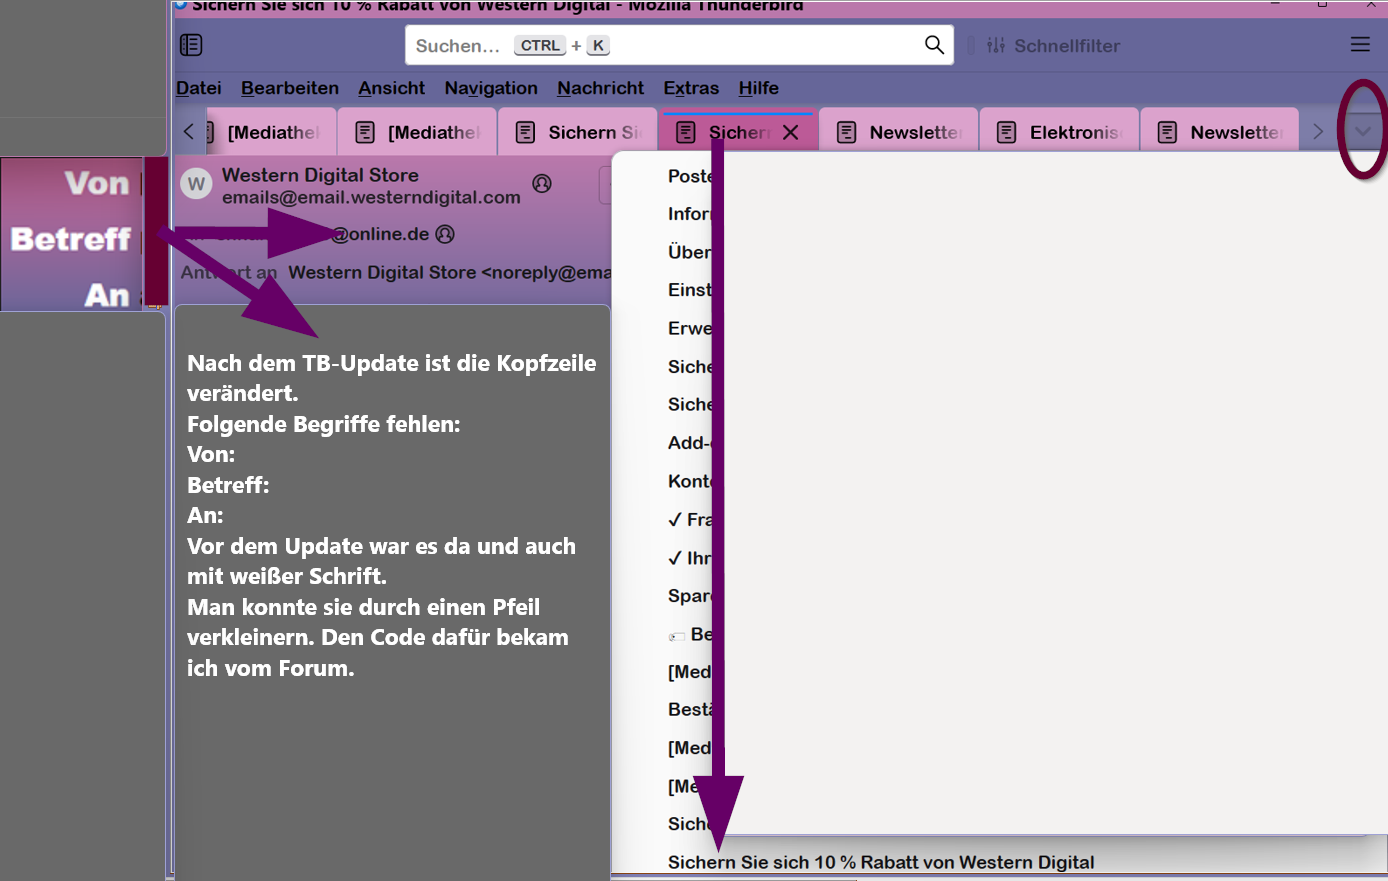
Task: Switch to the Newsletter tab after Elektronis
Action: tap(1220, 132)
